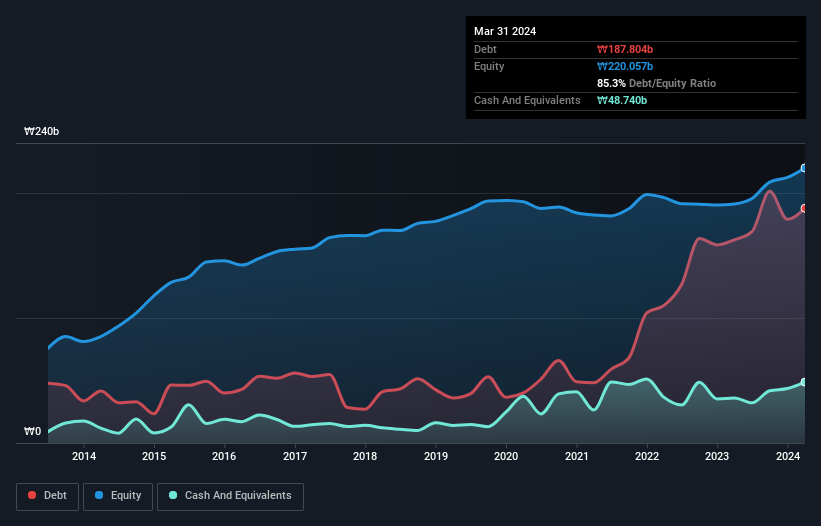
Task: Click the teal Cash endpoint marker
Action: pyautogui.click(x=804, y=382)
